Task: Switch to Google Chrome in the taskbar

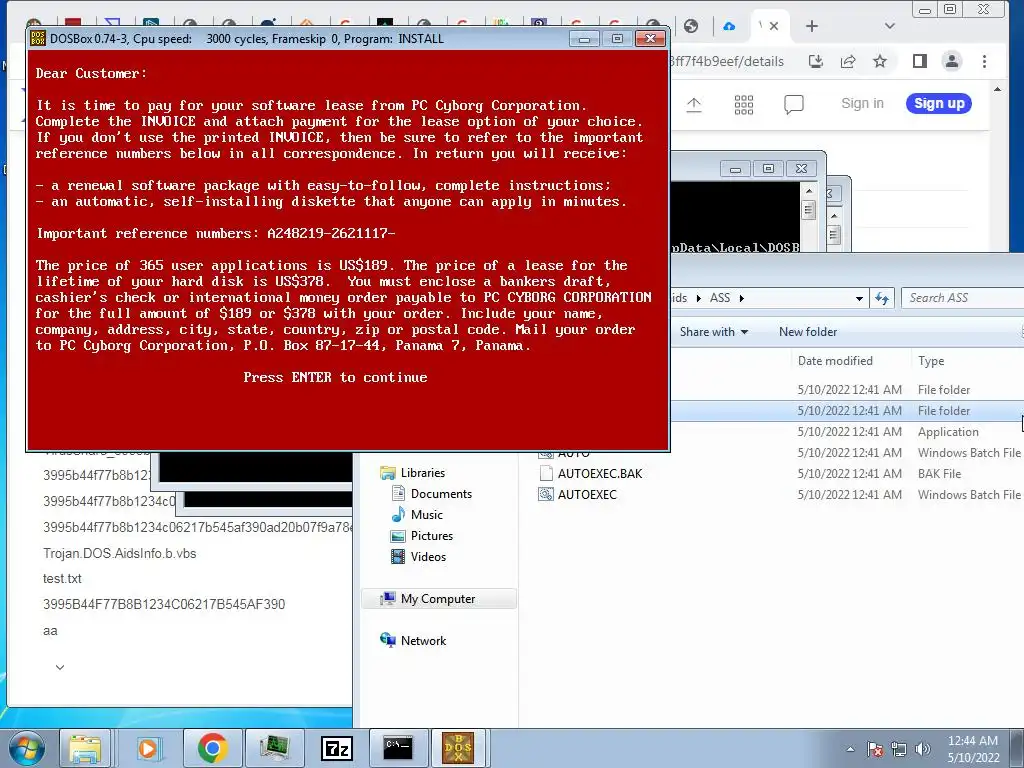Action: (212, 748)
